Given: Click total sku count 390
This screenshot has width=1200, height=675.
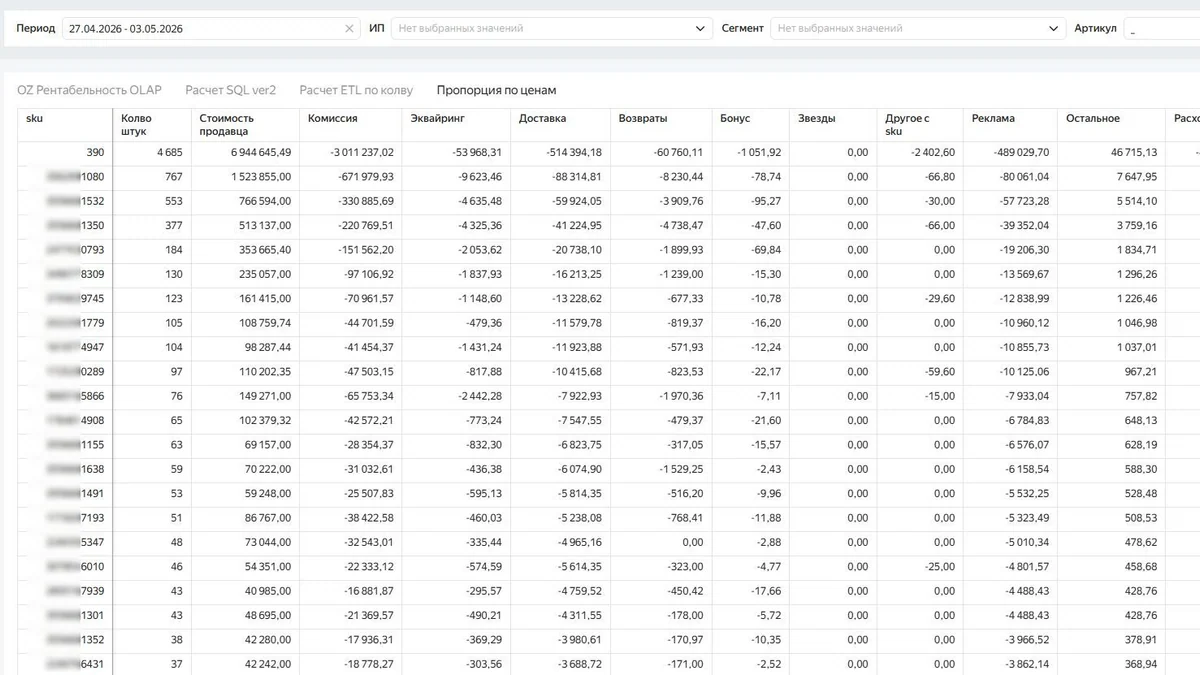Looking at the screenshot, I should click(x=95, y=153).
